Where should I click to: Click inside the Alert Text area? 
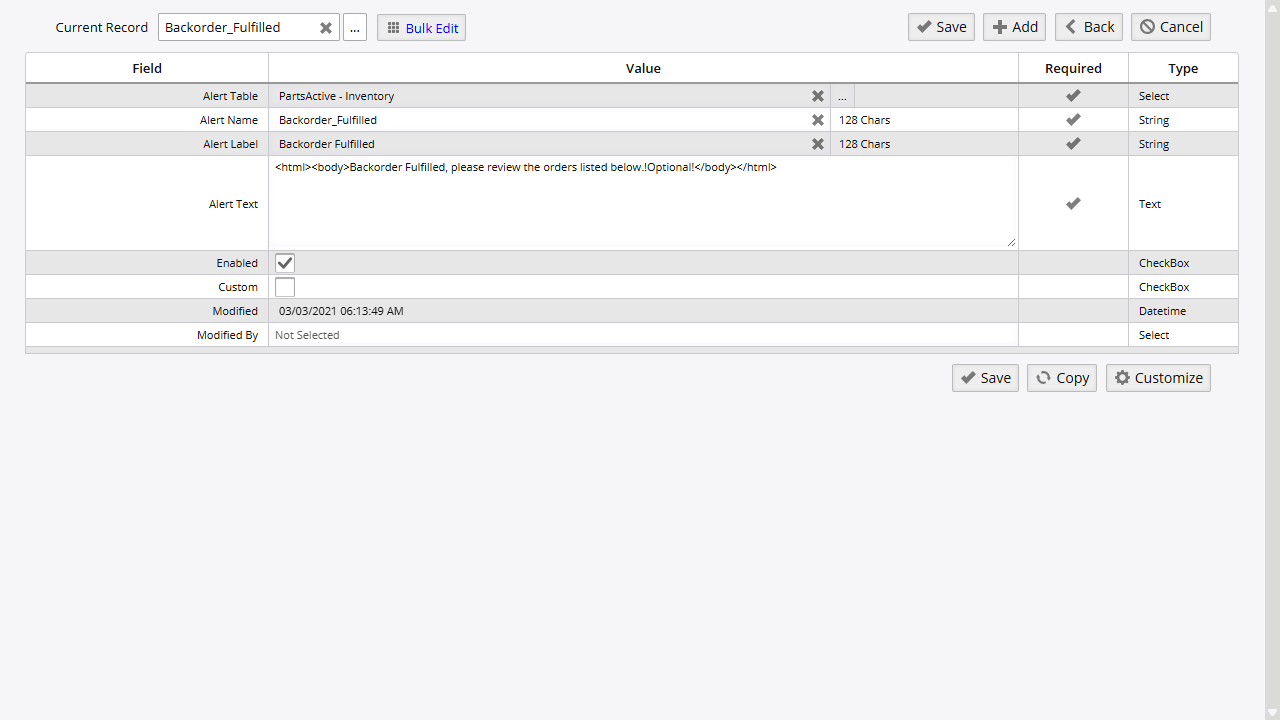(640, 205)
